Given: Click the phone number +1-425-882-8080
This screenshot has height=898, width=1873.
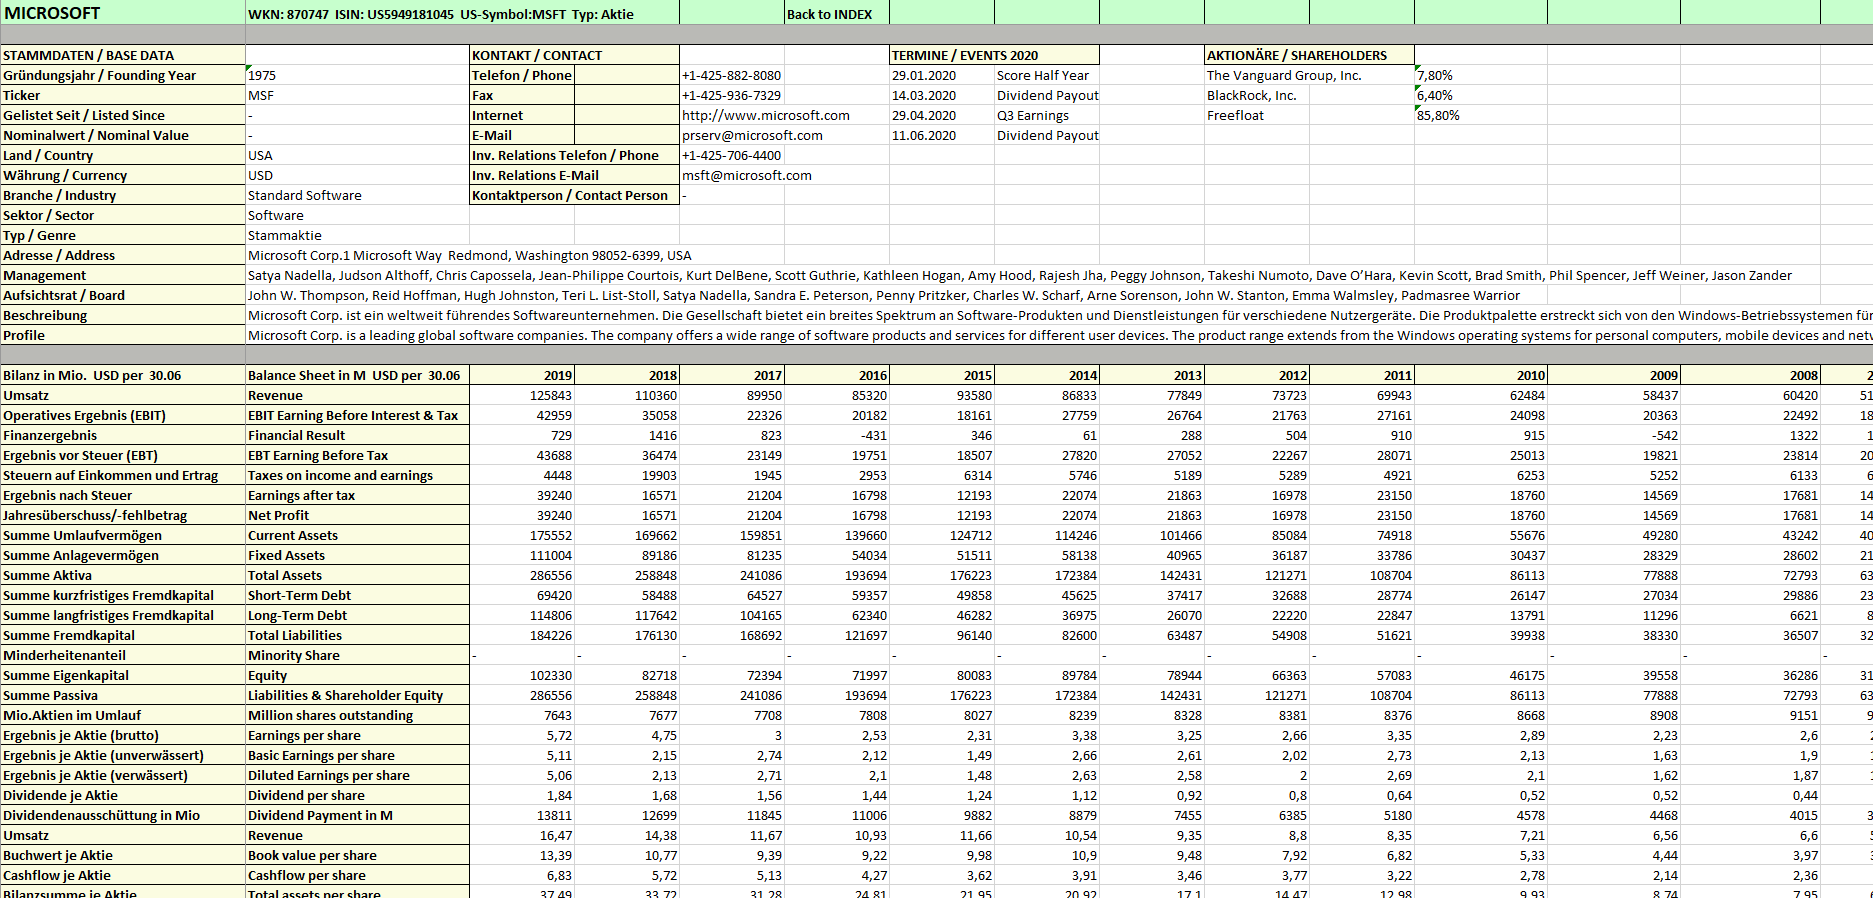Looking at the screenshot, I should pyautogui.click(x=732, y=75).
